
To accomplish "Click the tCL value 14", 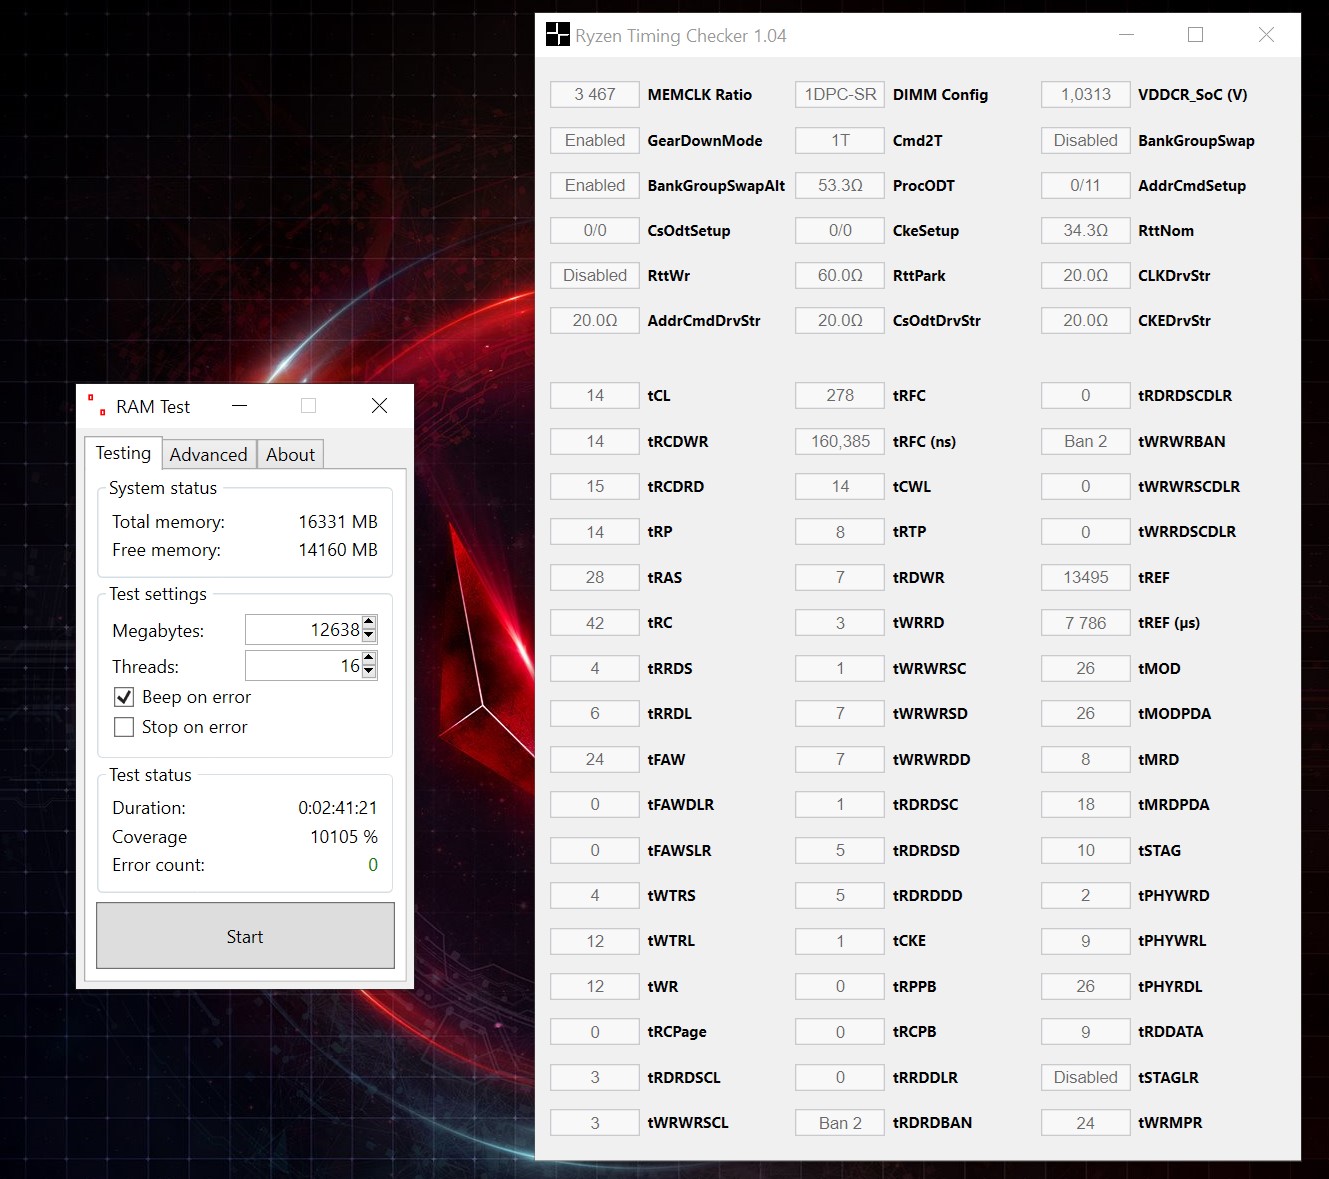I will click(x=595, y=395).
